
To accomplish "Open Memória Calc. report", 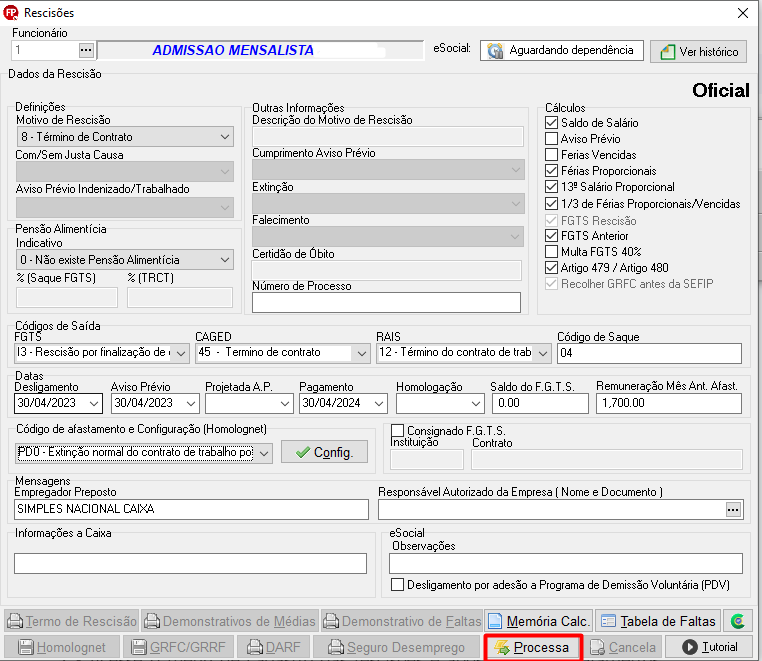I will click(538, 621).
